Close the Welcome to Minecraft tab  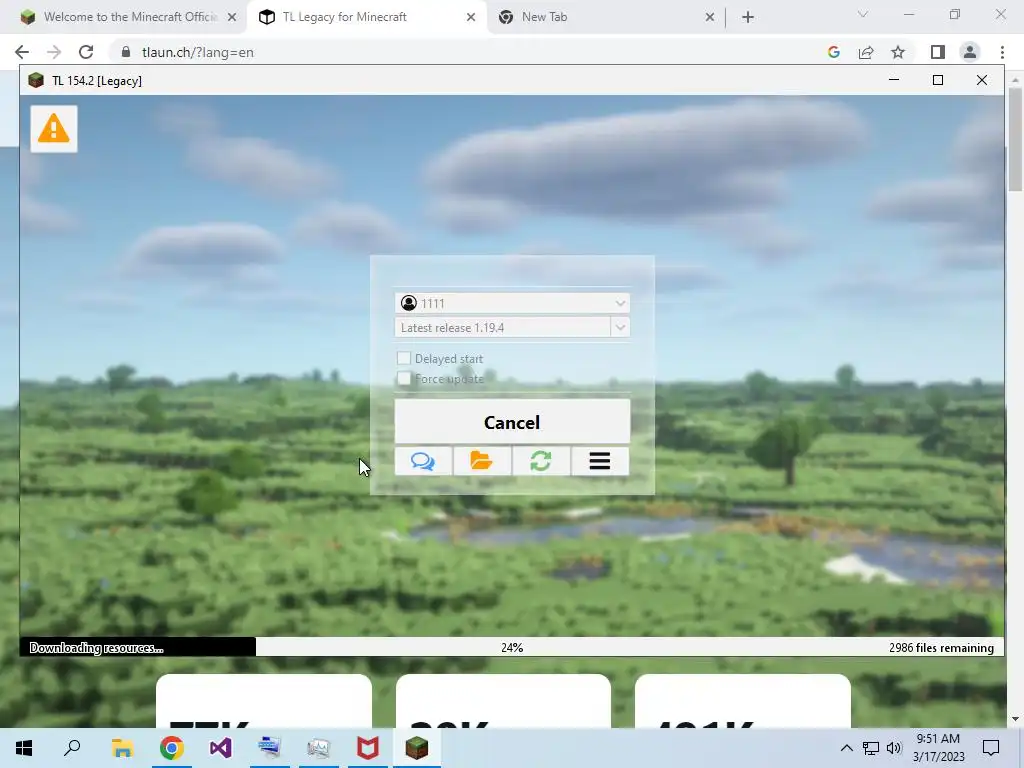click(x=232, y=17)
